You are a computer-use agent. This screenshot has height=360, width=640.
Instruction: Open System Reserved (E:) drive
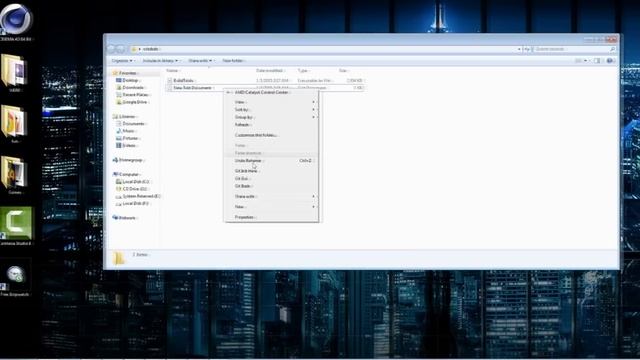138,196
